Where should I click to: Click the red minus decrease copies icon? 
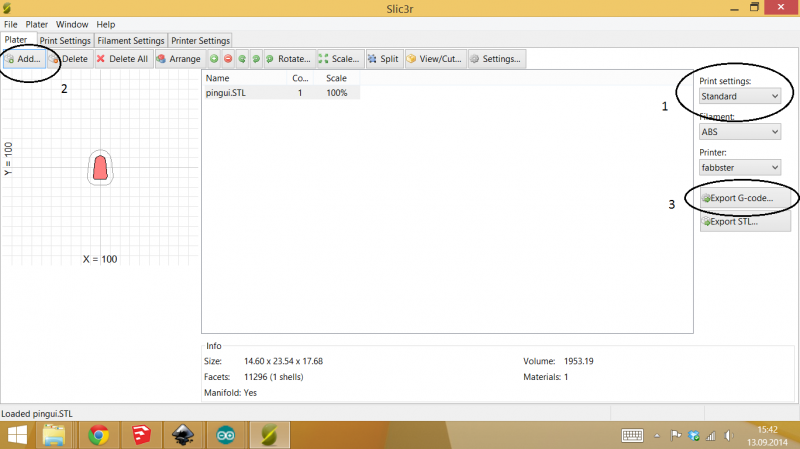228,59
